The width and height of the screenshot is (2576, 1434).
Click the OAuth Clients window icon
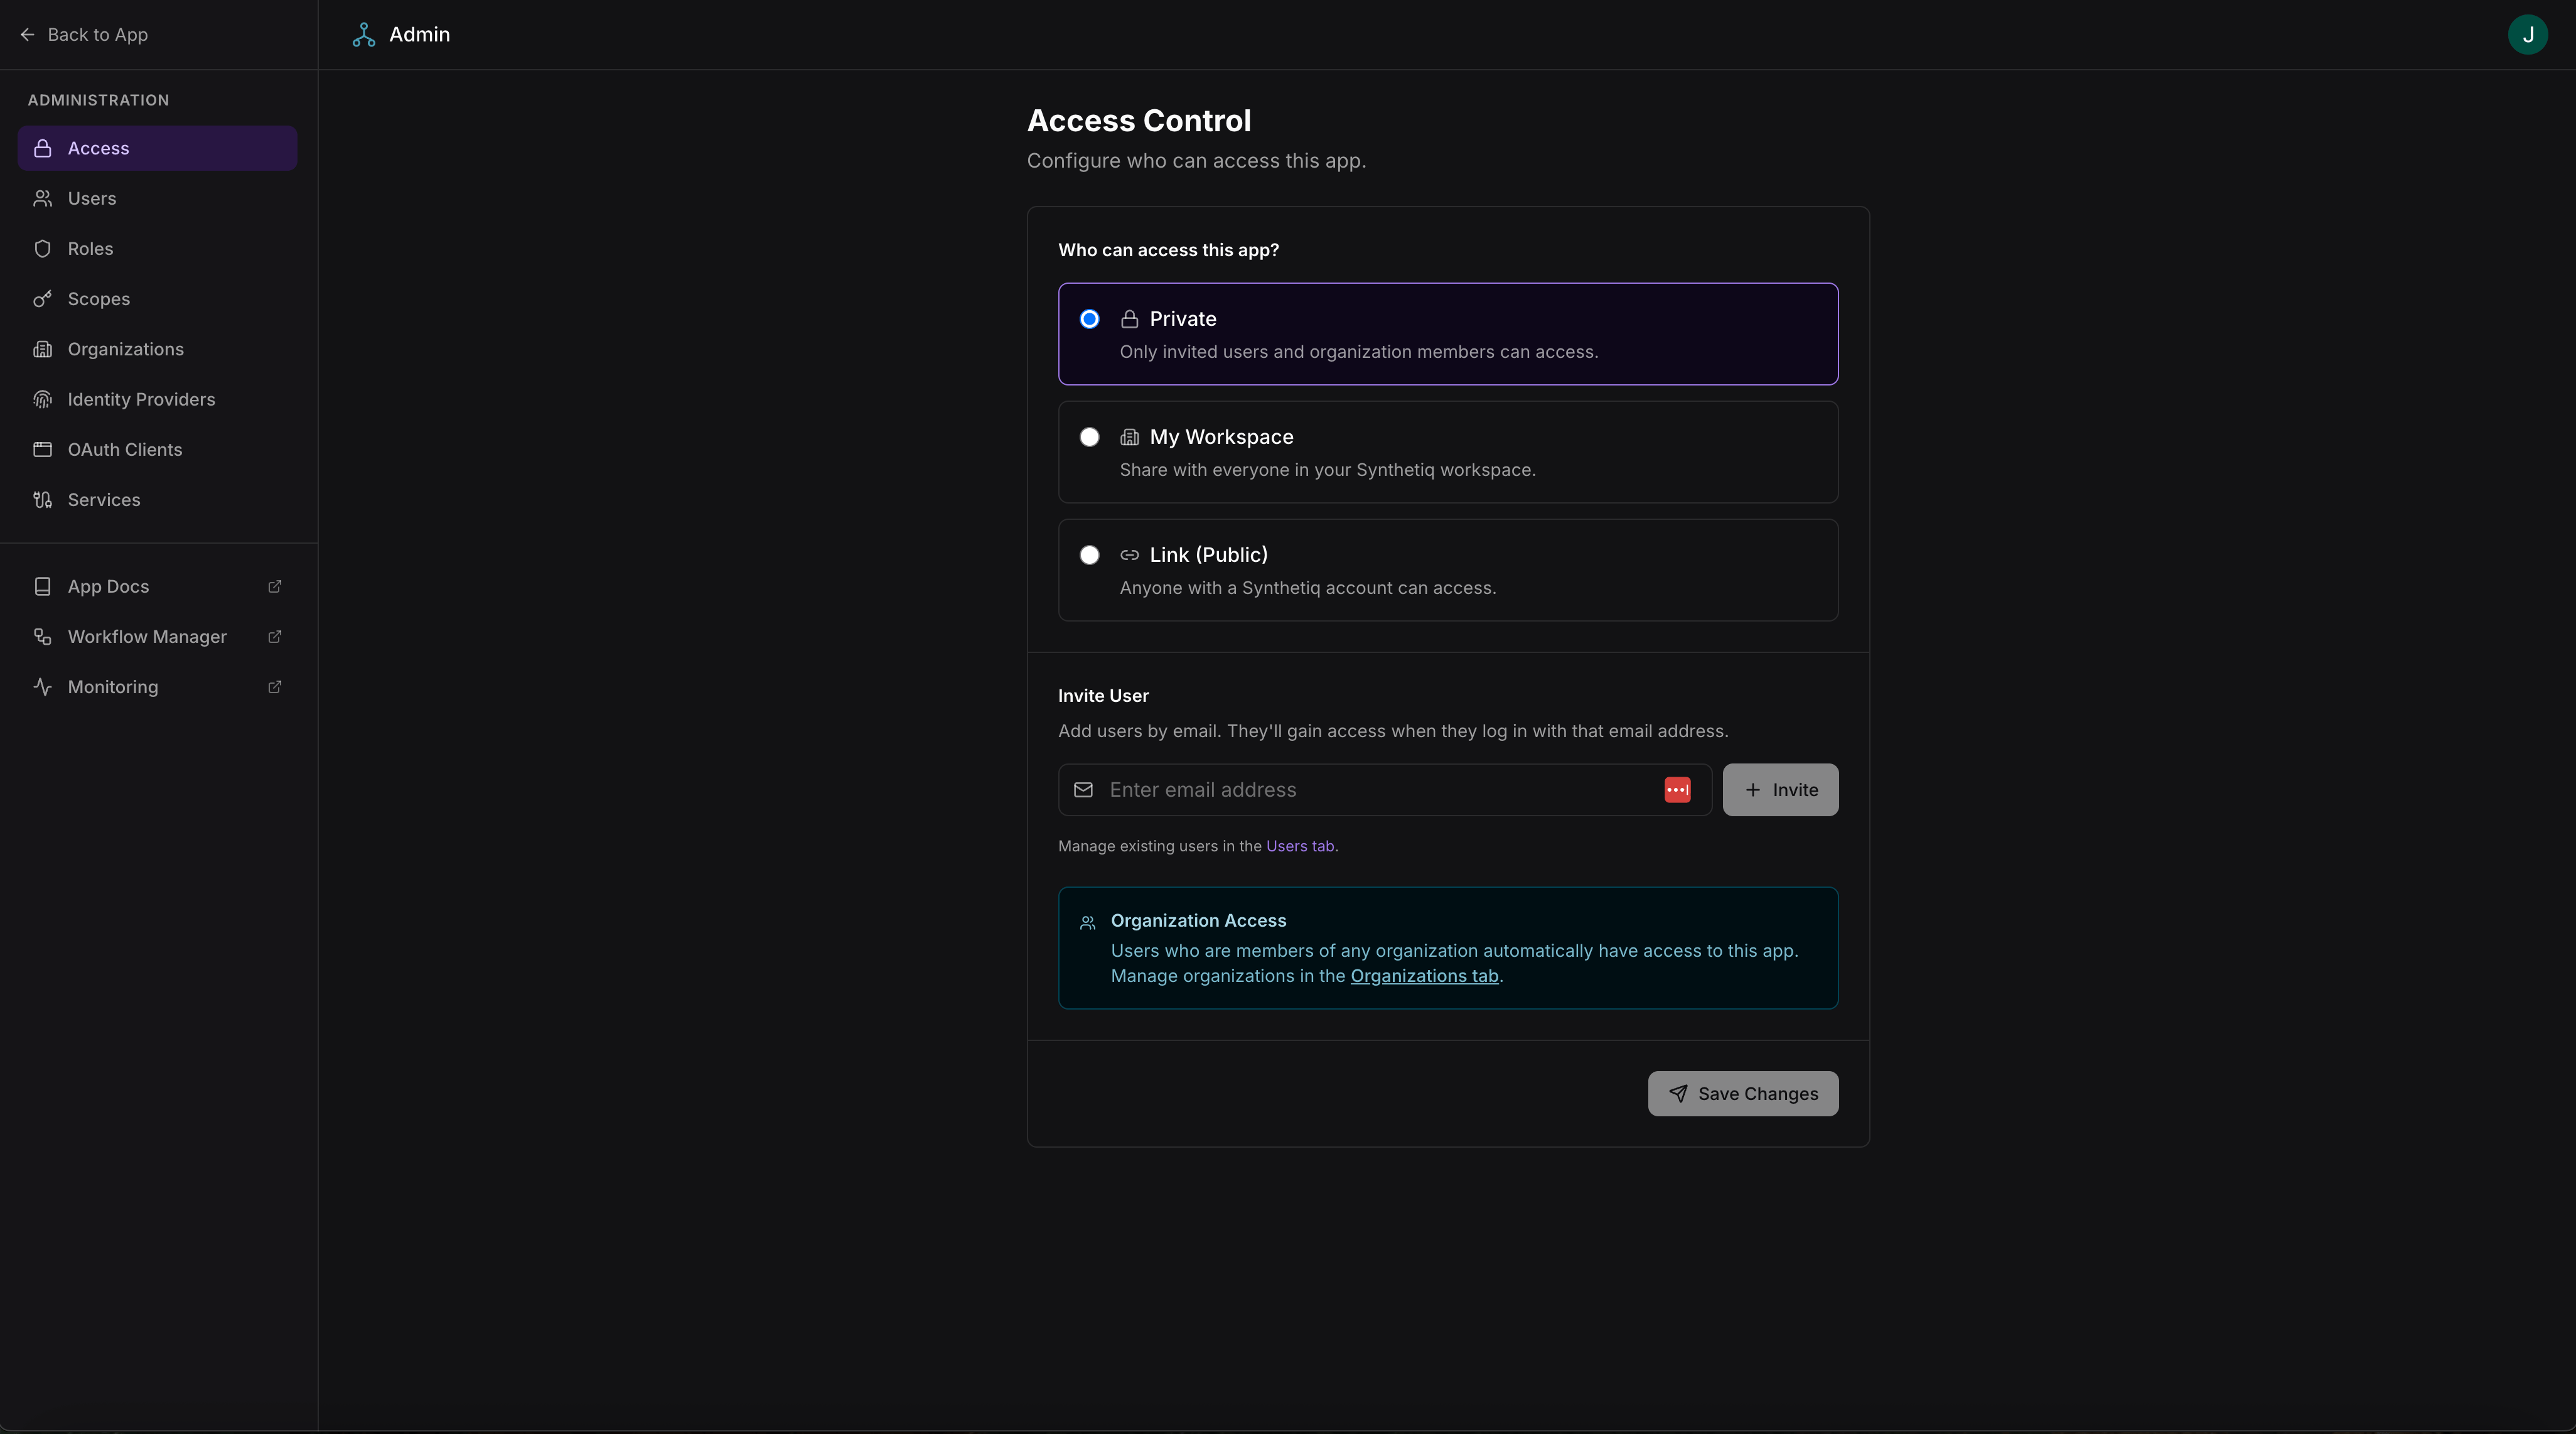[x=42, y=449]
